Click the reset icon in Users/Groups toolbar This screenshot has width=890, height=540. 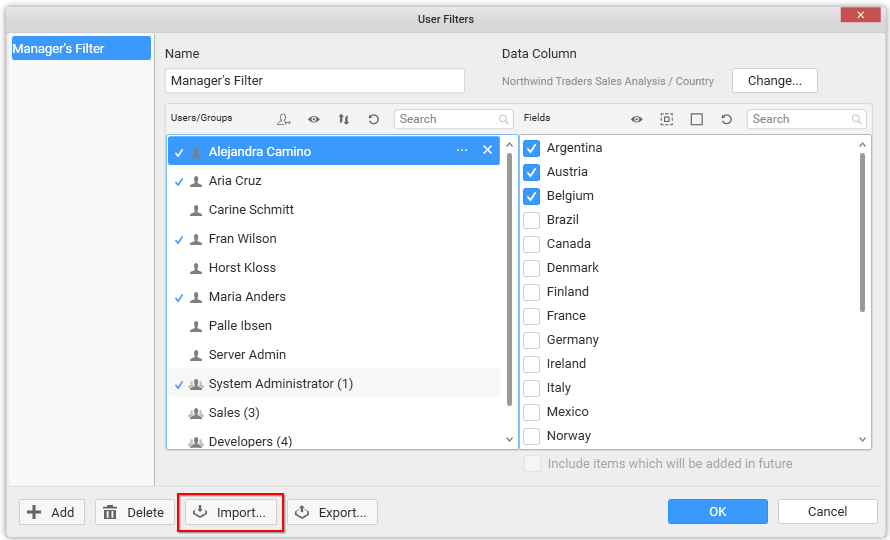tap(374, 119)
